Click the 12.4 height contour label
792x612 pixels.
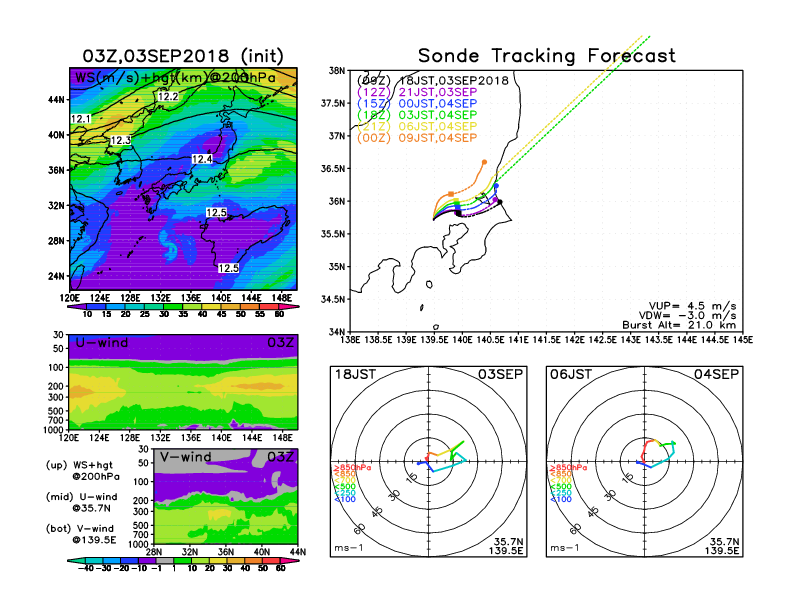tap(202, 159)
